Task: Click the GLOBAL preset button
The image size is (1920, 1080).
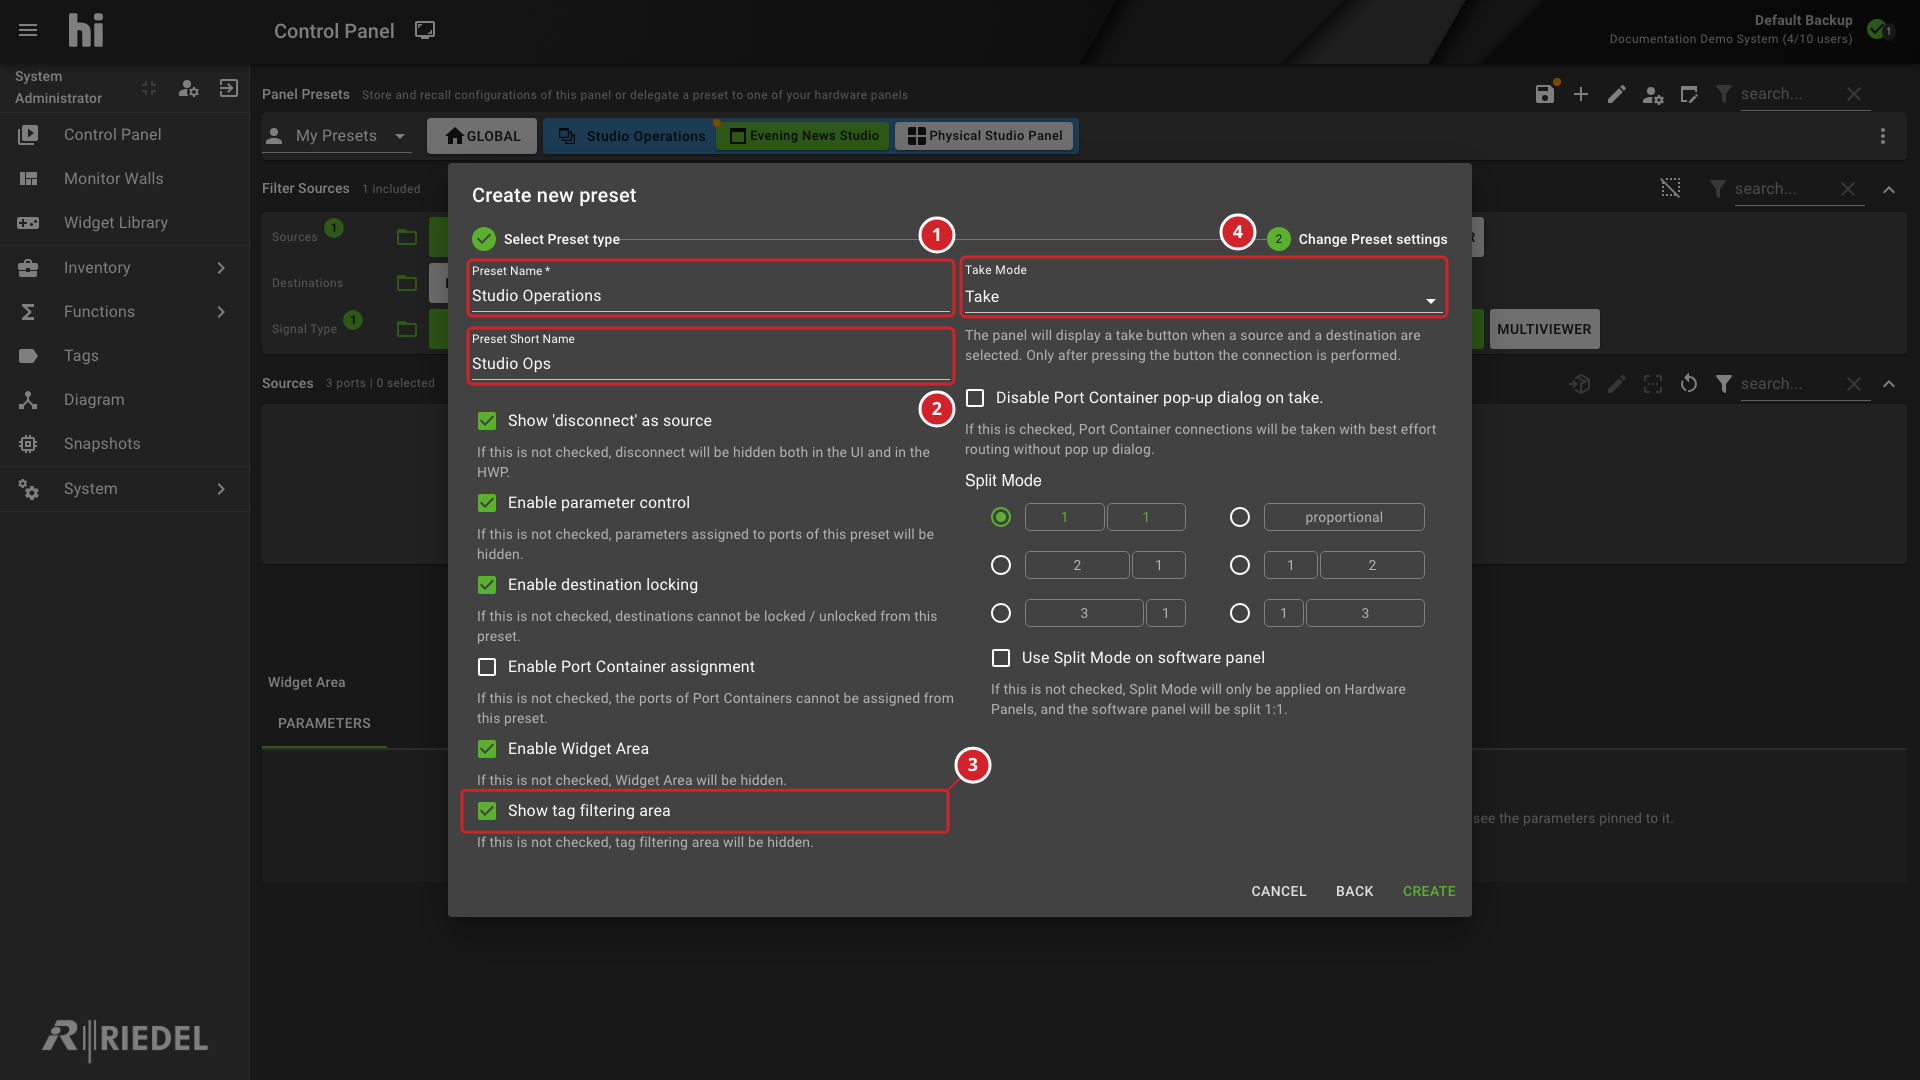Action: click(x=482, y=136)
